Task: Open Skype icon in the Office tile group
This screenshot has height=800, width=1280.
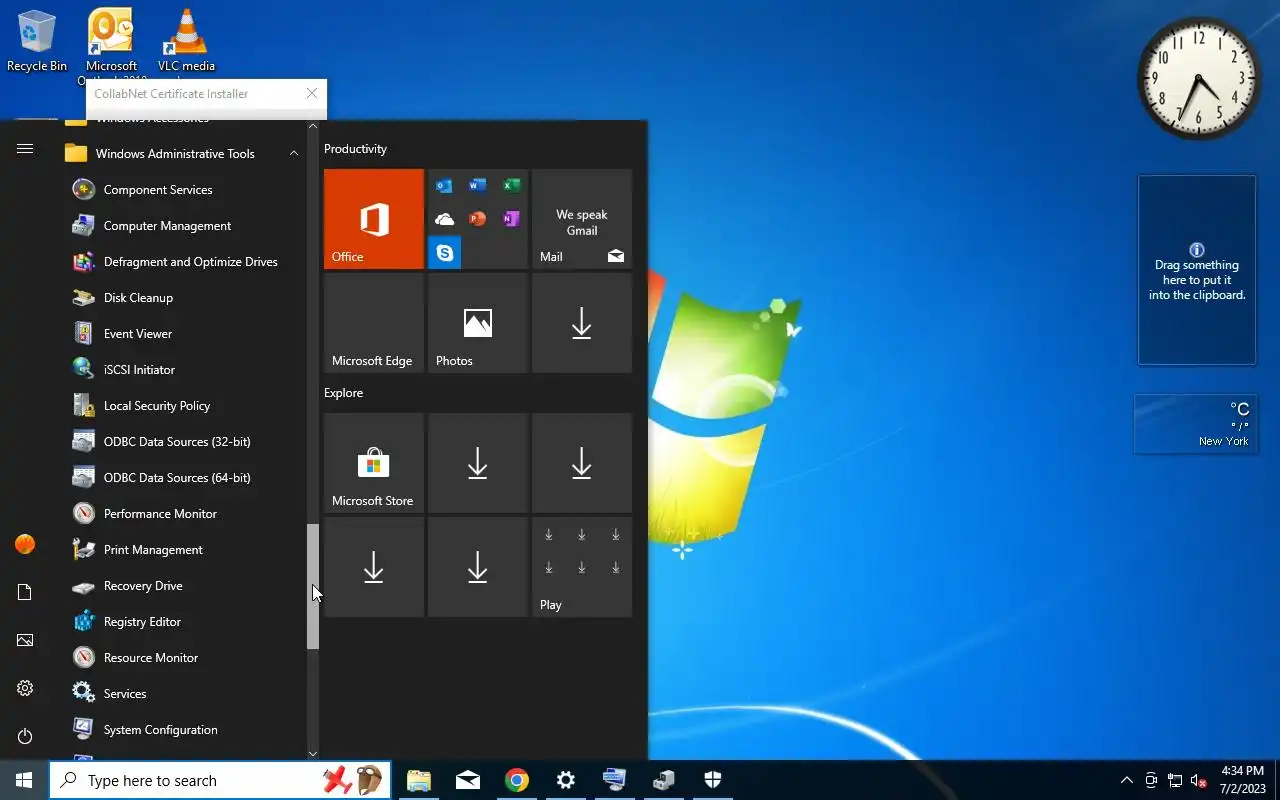Action: coord(445,253)
